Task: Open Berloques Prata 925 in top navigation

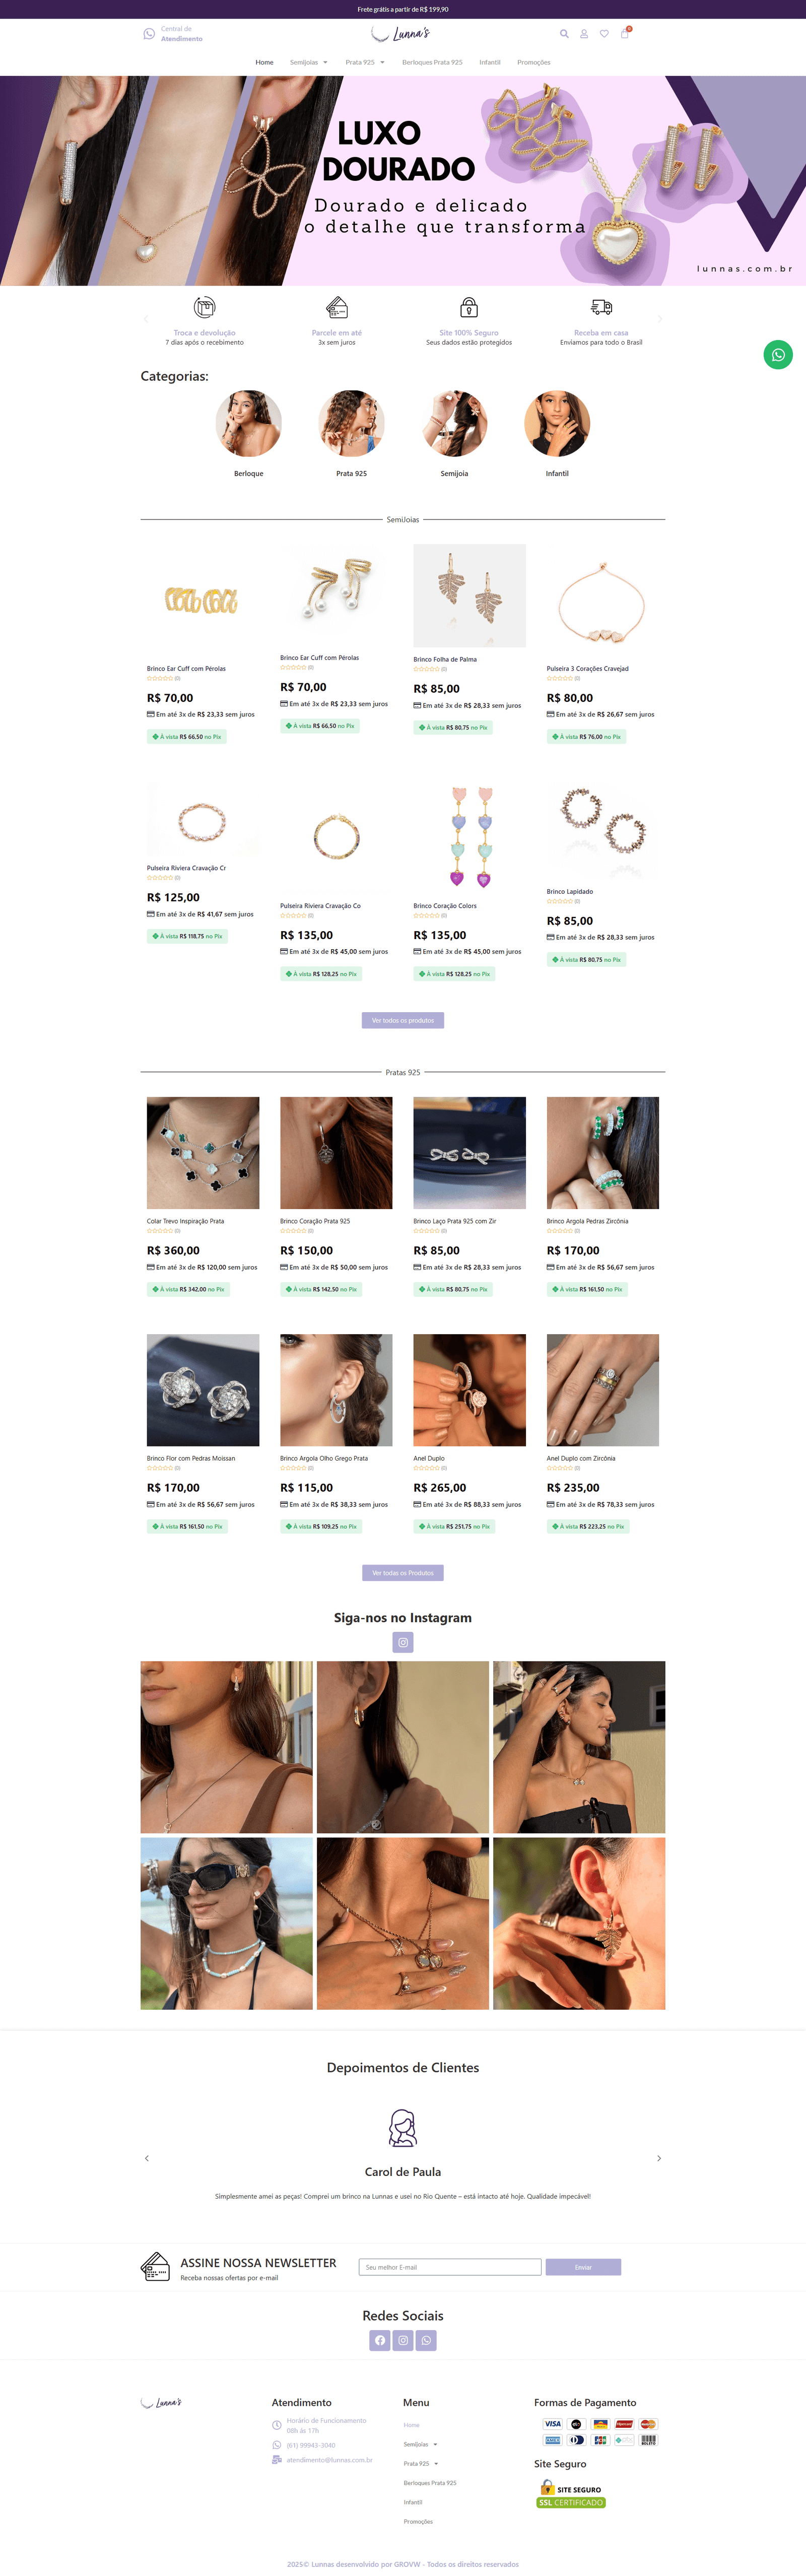Action: tap(432, 62)
